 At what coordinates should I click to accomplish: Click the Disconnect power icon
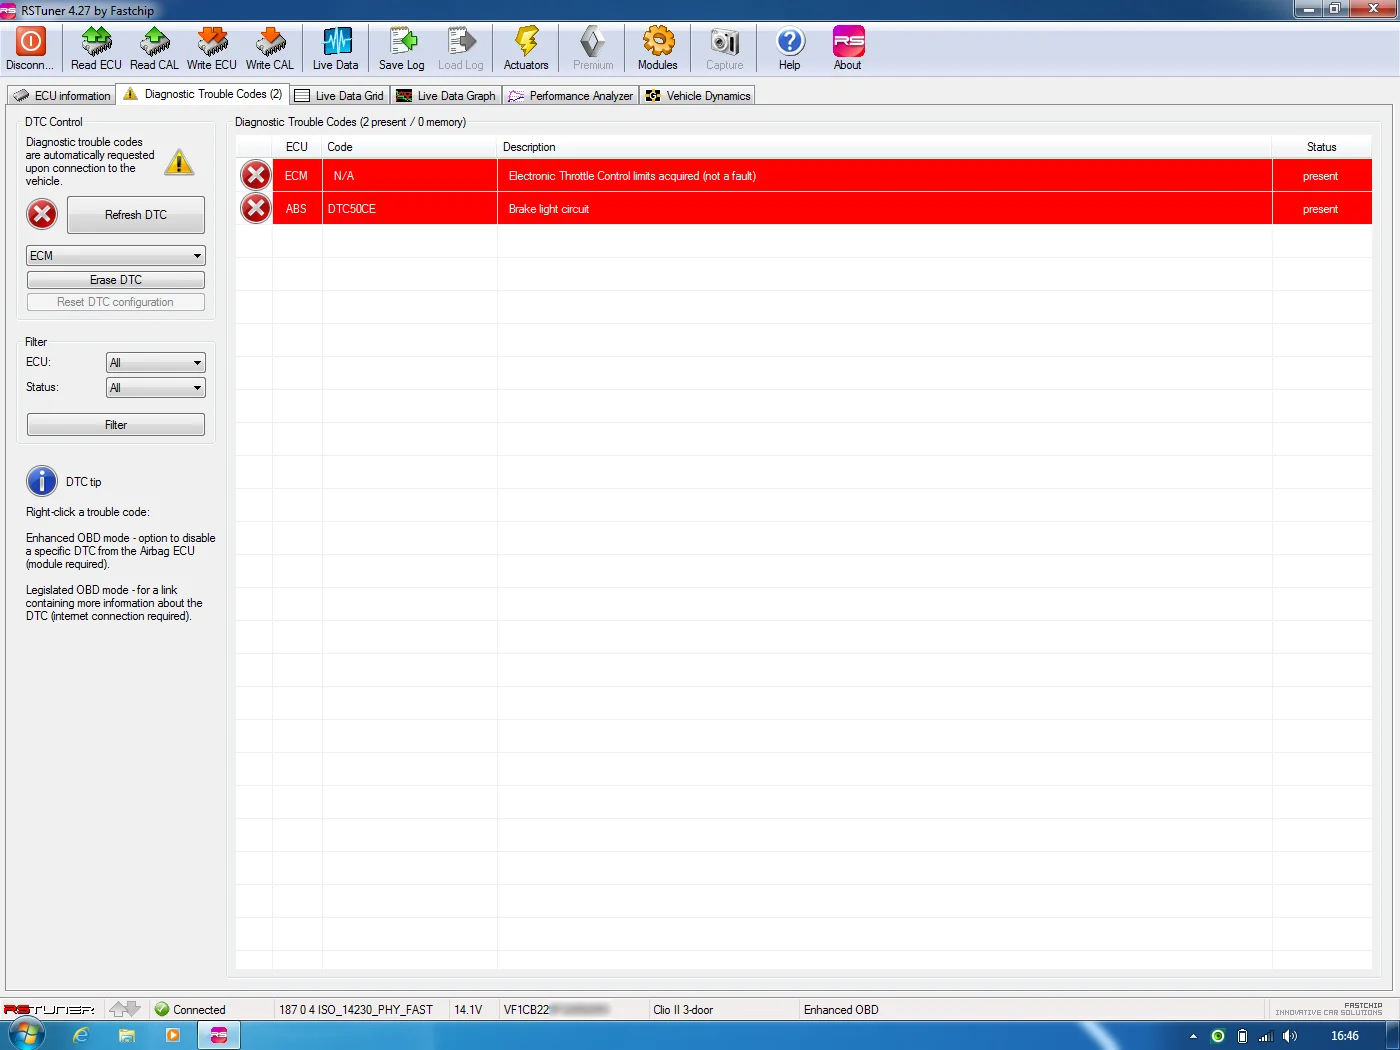(x=31, y=41)
